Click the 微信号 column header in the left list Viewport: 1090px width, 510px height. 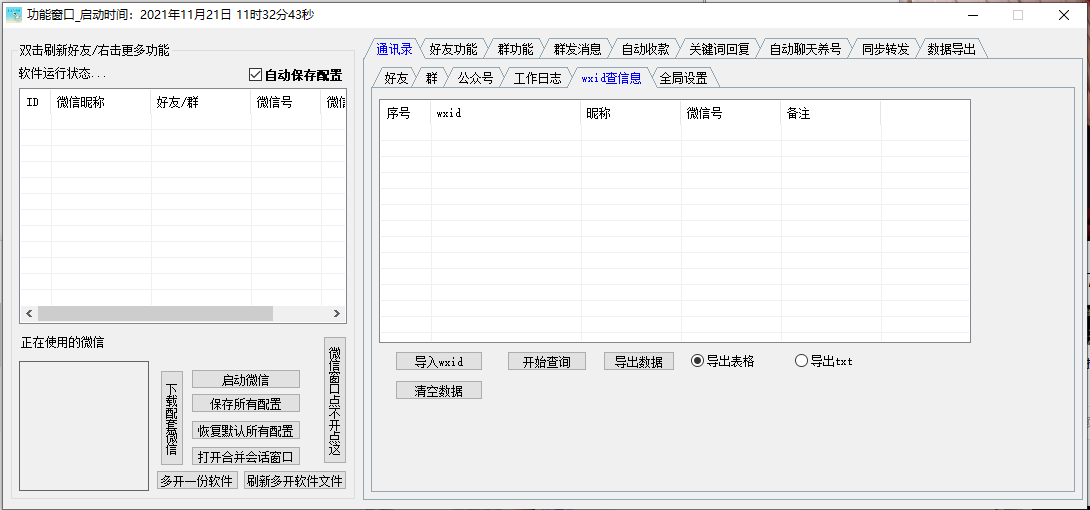click(x=286, y=103)
